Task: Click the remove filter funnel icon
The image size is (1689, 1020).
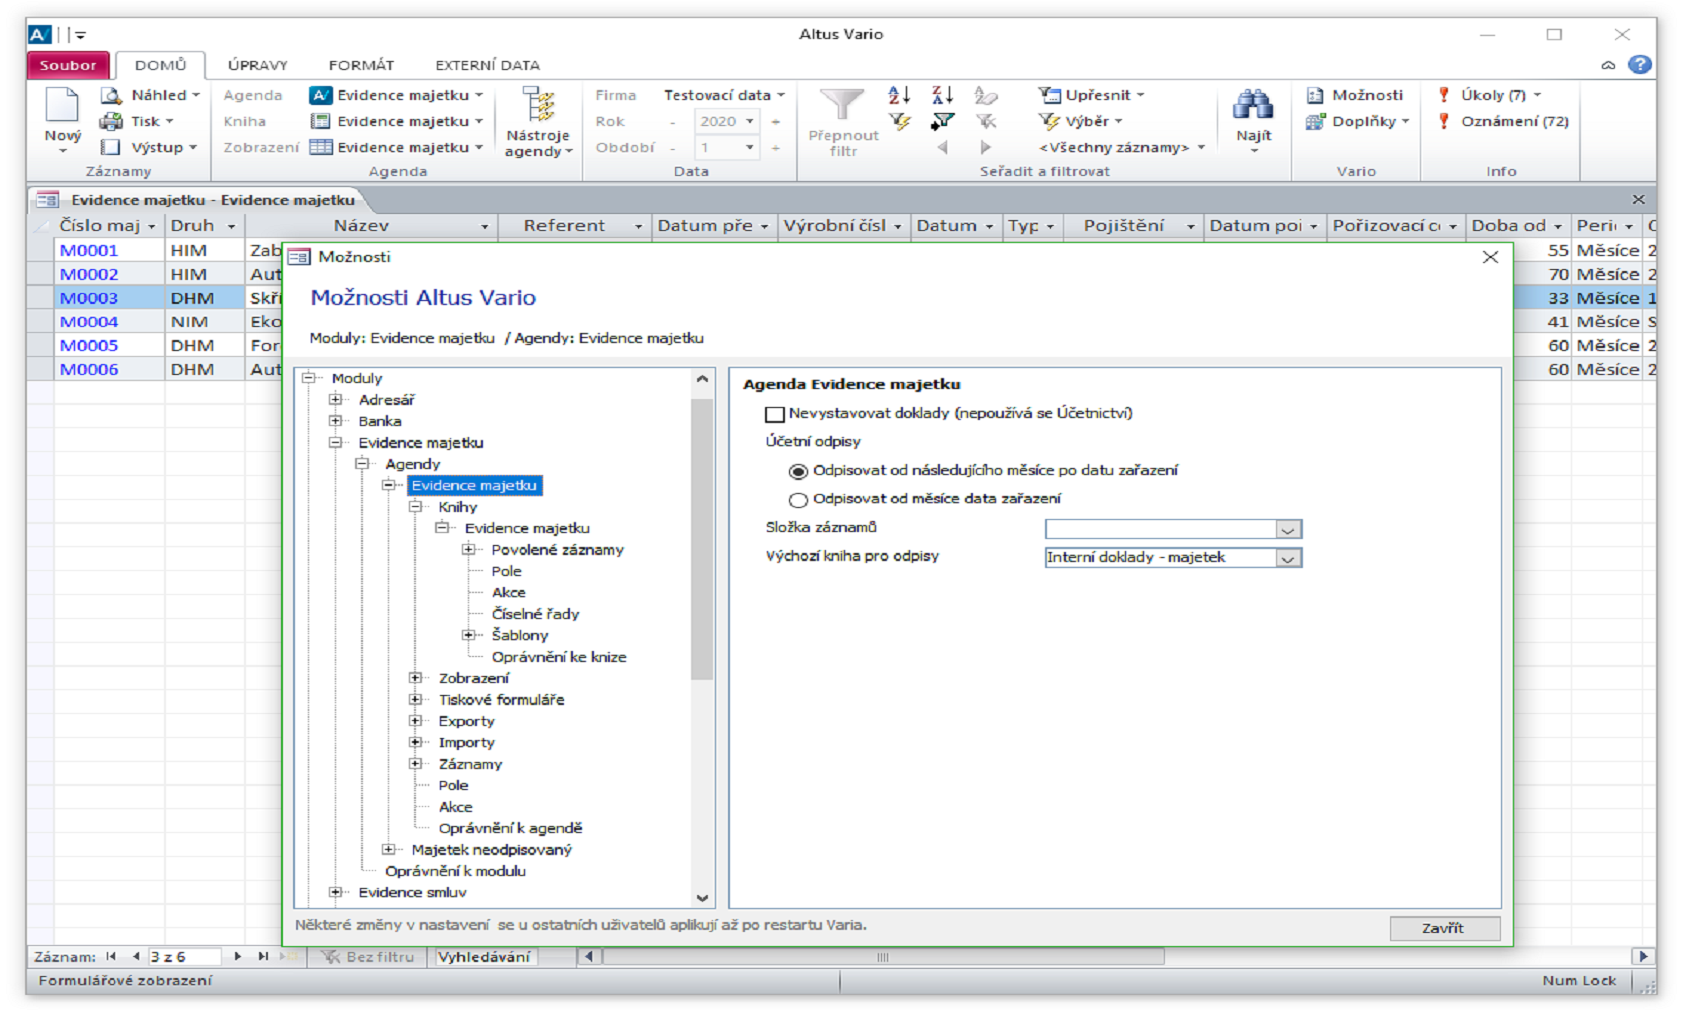Action: click(x=986, y=121)
